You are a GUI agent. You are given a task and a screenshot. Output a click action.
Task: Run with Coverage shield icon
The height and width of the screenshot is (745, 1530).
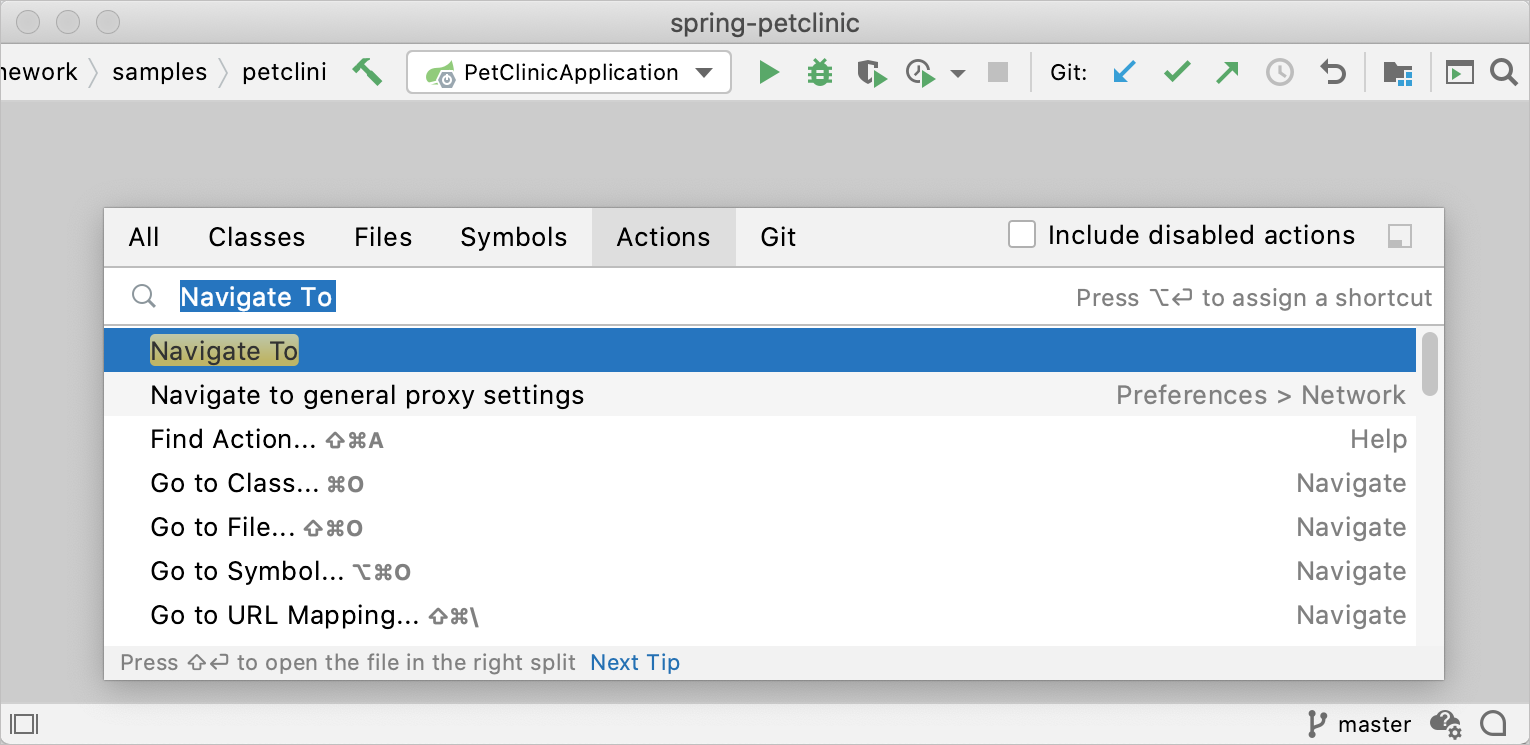872,73
